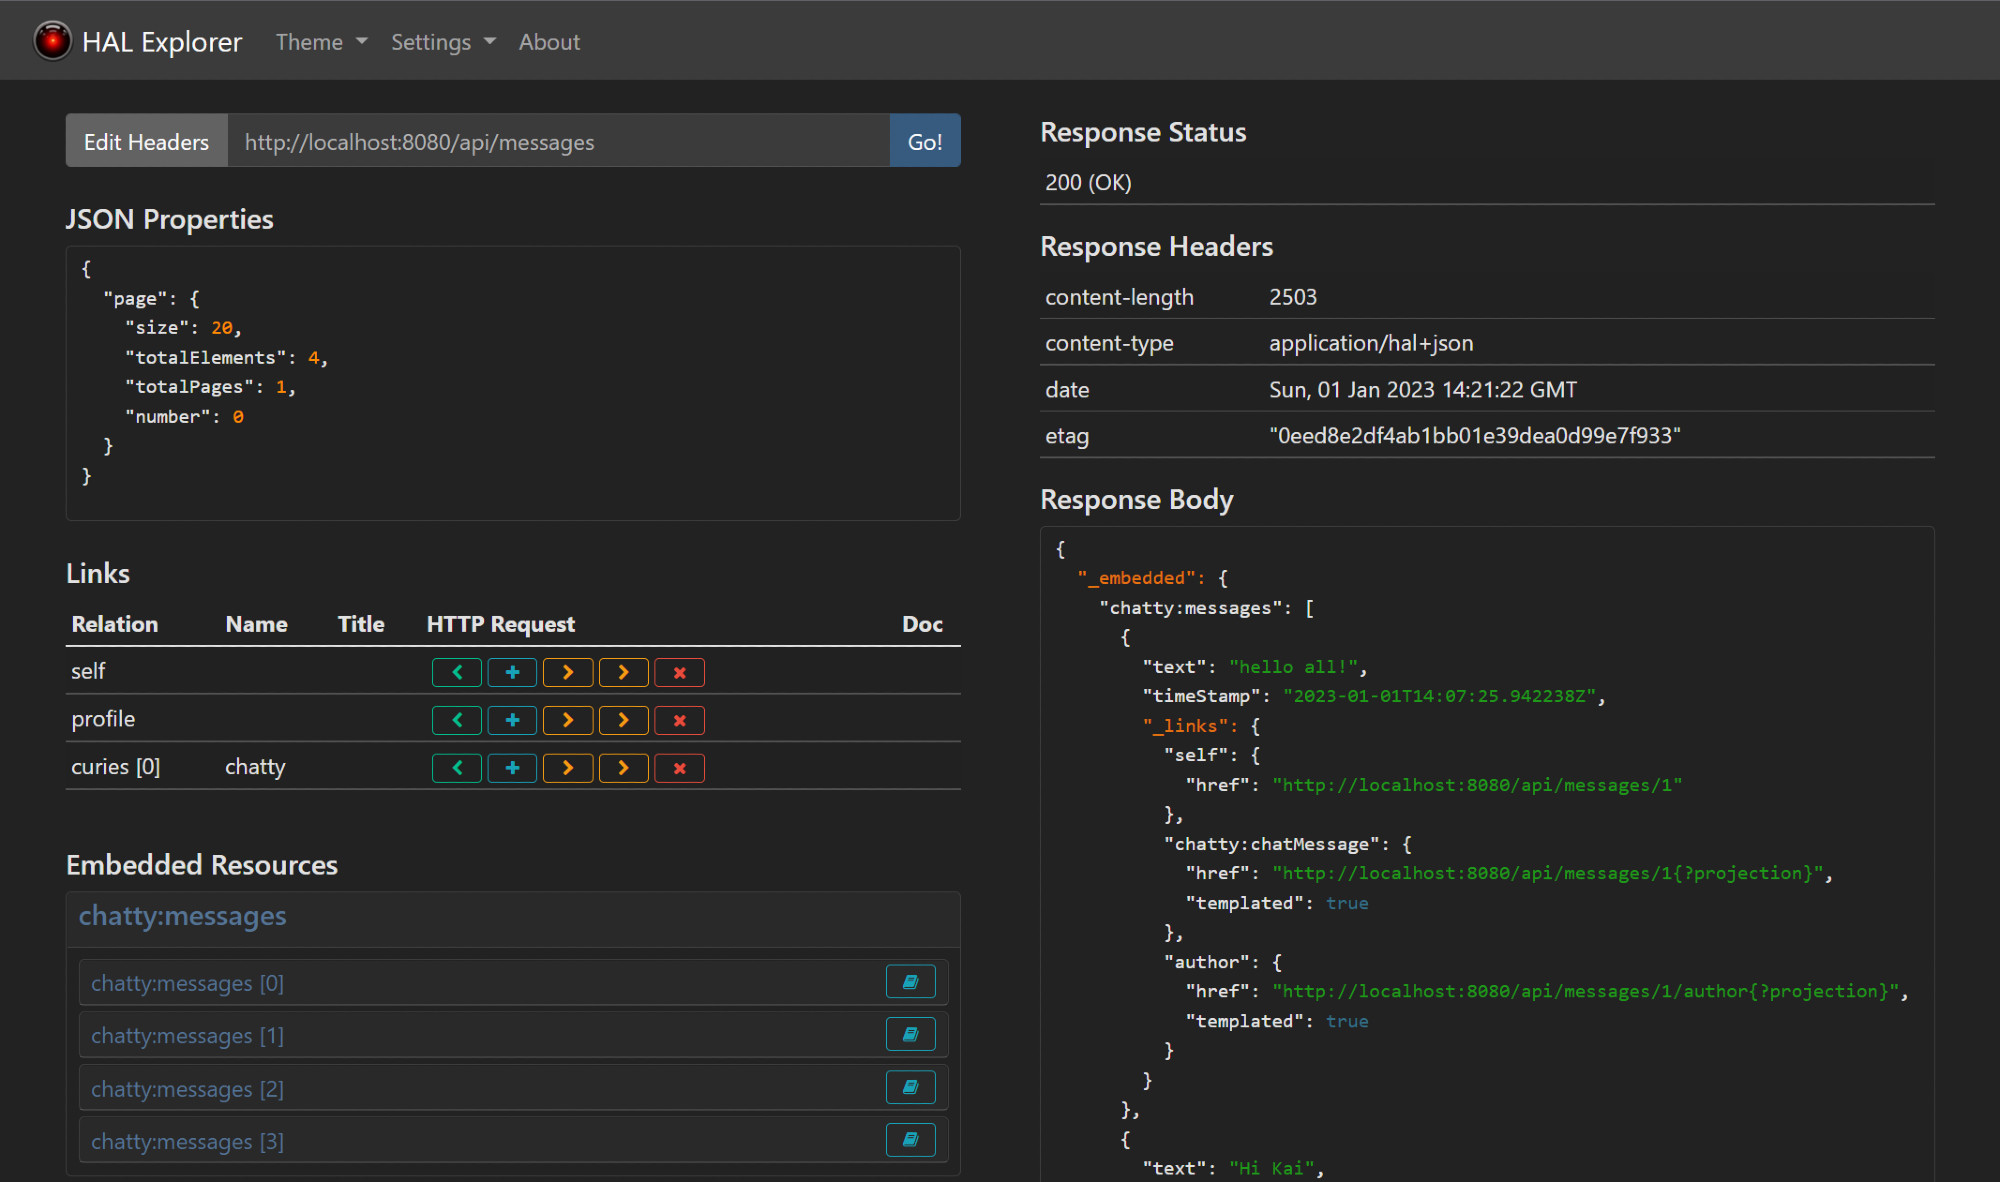Click DELETE x icon for self link

coord(679,673)
